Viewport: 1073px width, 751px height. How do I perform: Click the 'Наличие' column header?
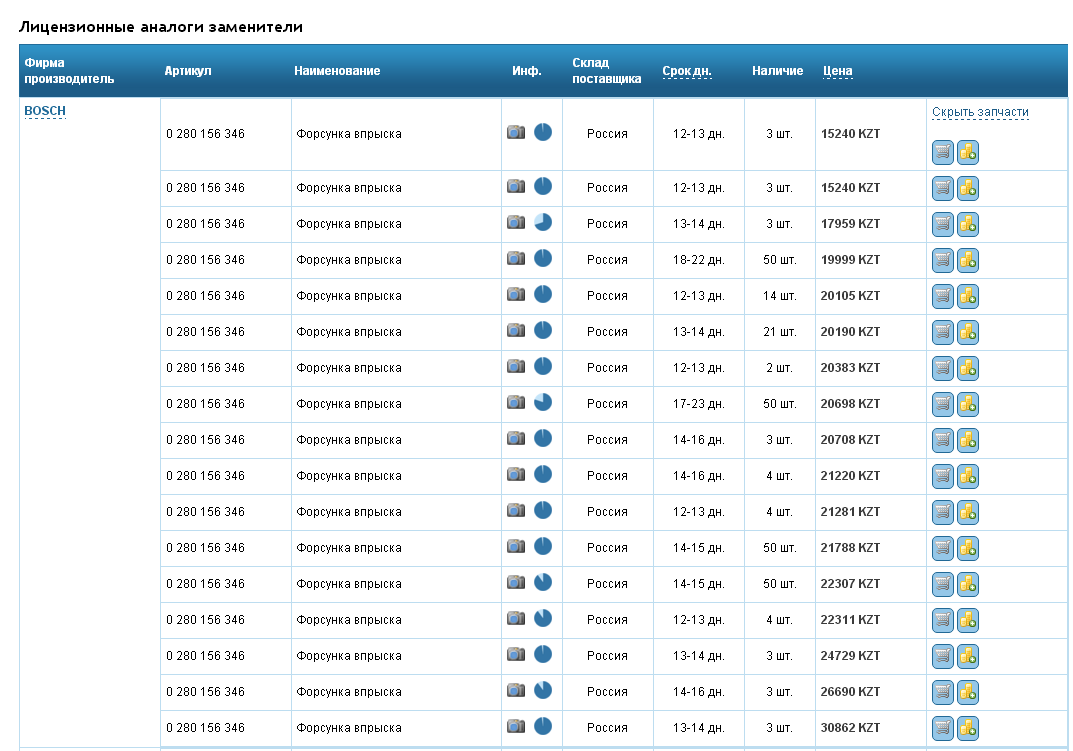click(777, 71)
